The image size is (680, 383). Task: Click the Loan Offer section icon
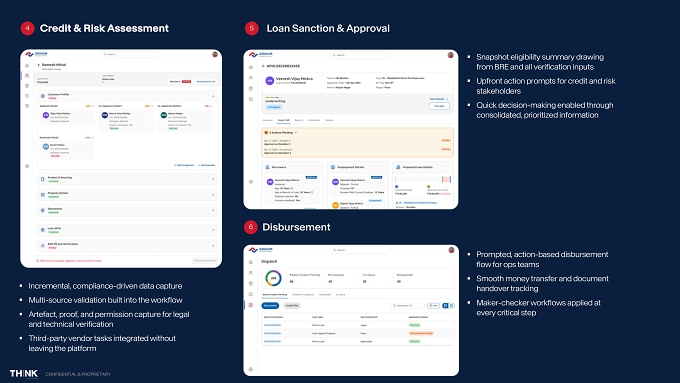click(x=42, y=229)
